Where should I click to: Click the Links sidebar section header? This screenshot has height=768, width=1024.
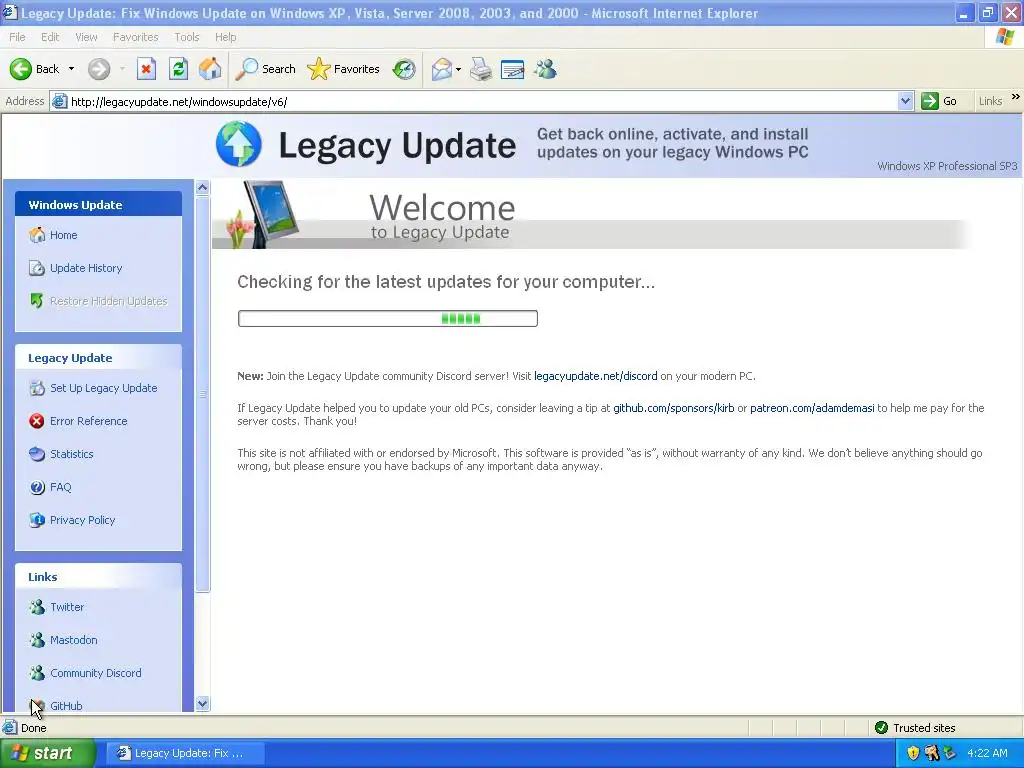click(99, 577)
